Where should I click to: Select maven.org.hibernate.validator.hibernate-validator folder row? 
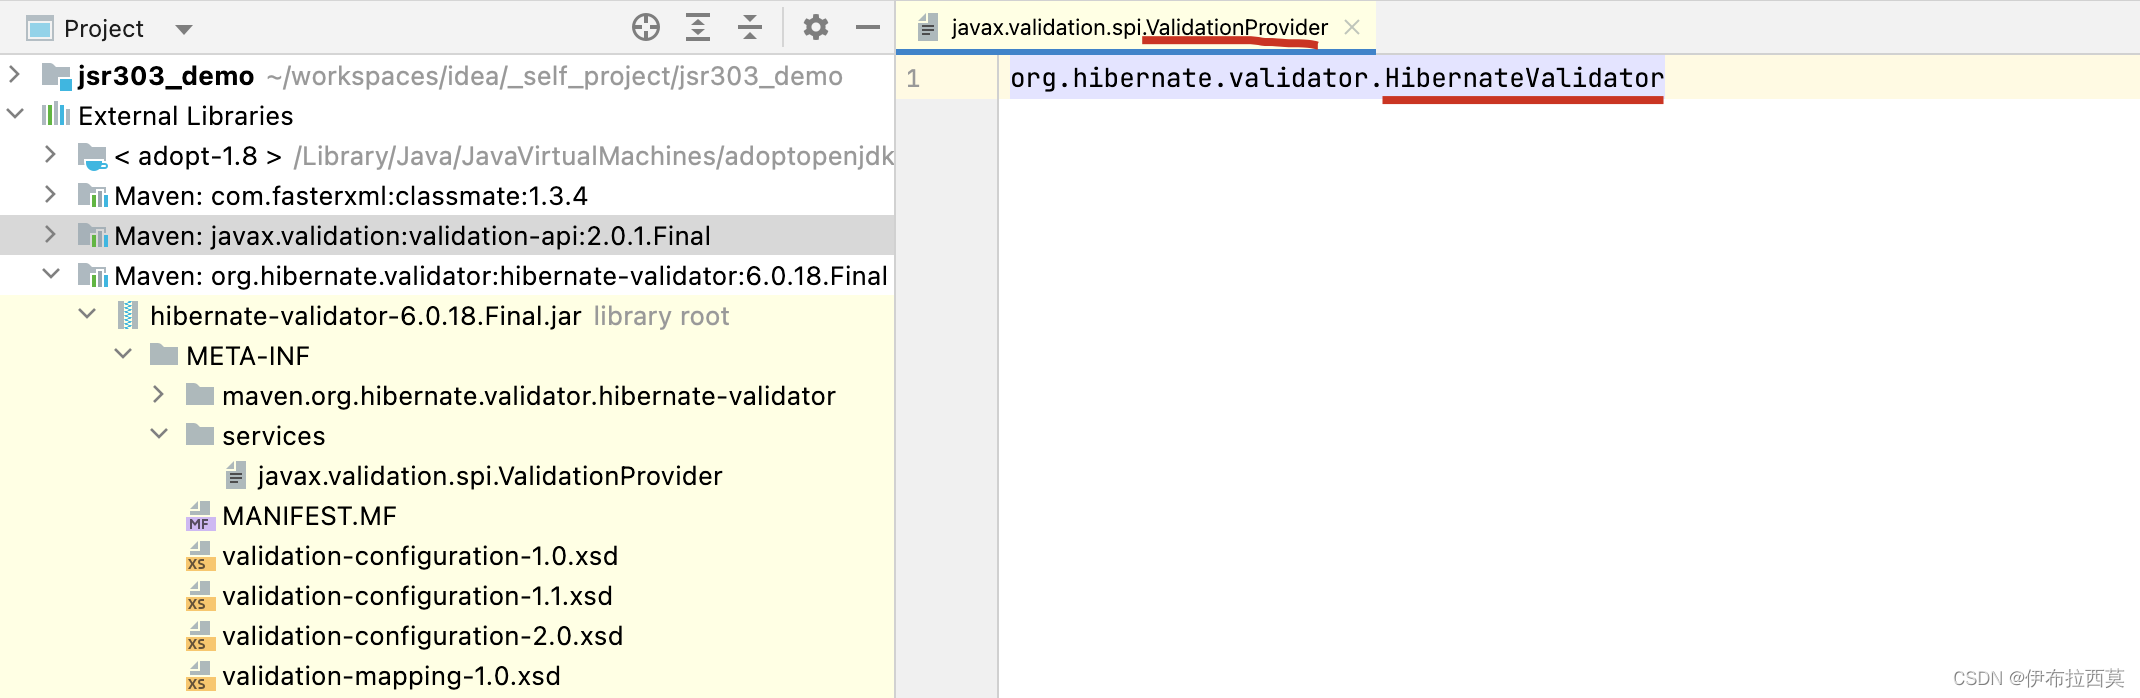[447, 395]
